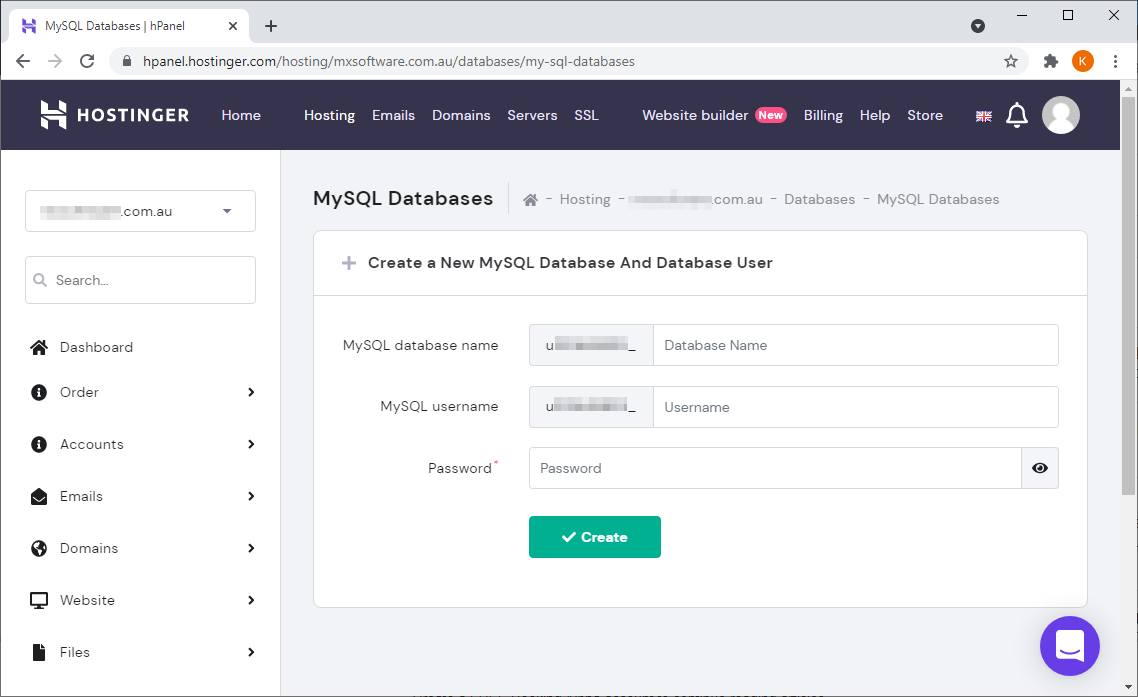Open Dashboard in the sidebar
The image size is (1138, 697).
(x=97, y=347)
